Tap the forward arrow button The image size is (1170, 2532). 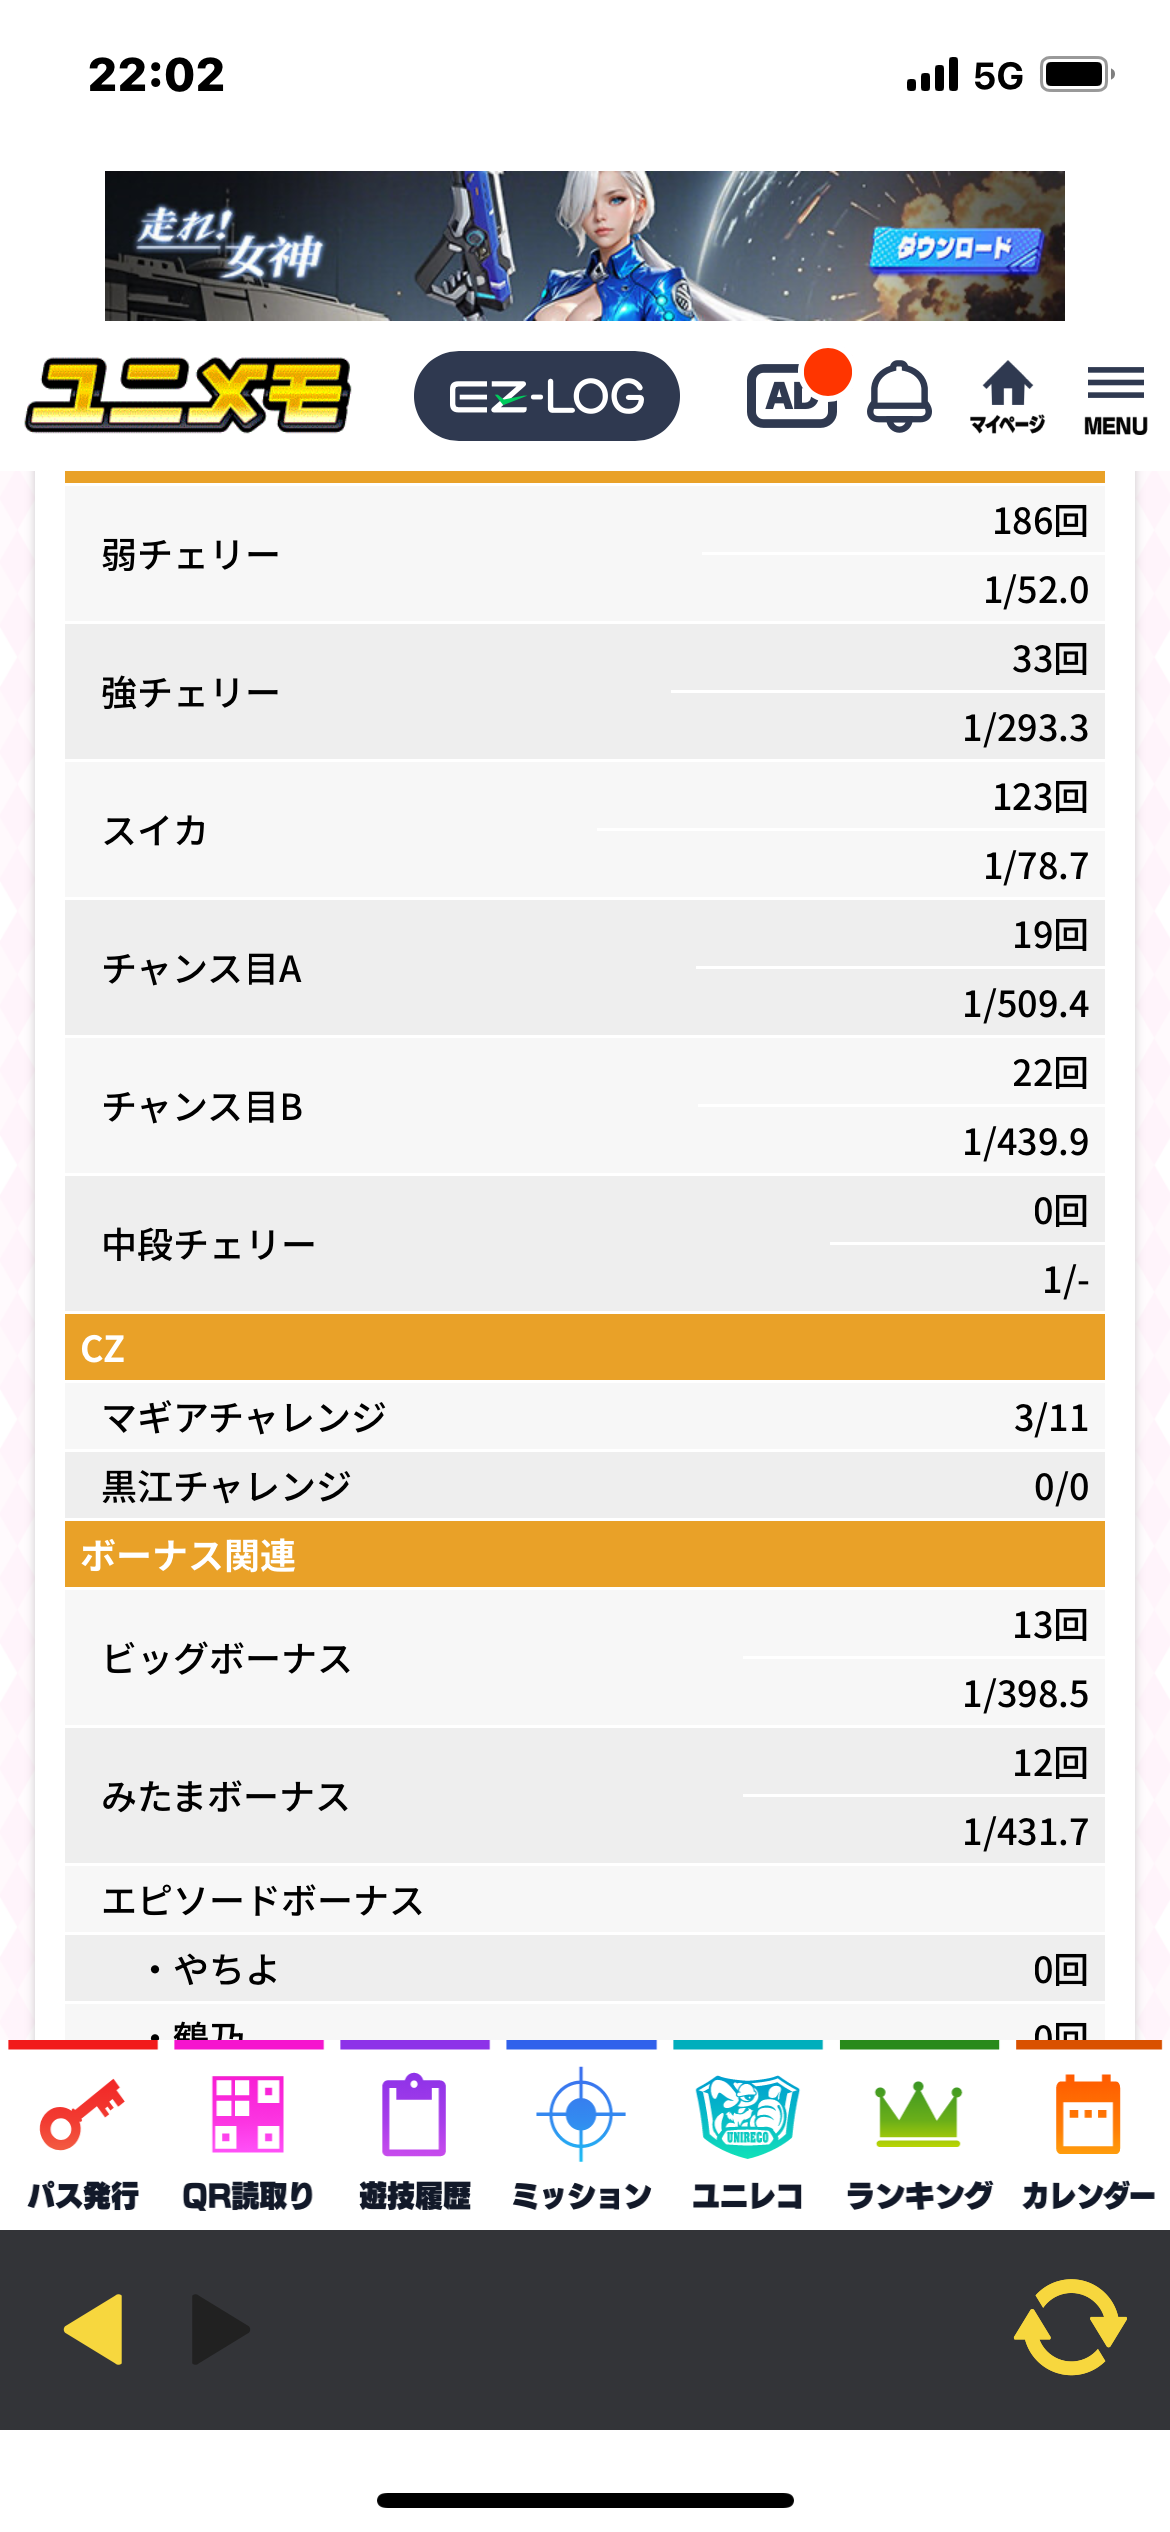coord(220,2329)
